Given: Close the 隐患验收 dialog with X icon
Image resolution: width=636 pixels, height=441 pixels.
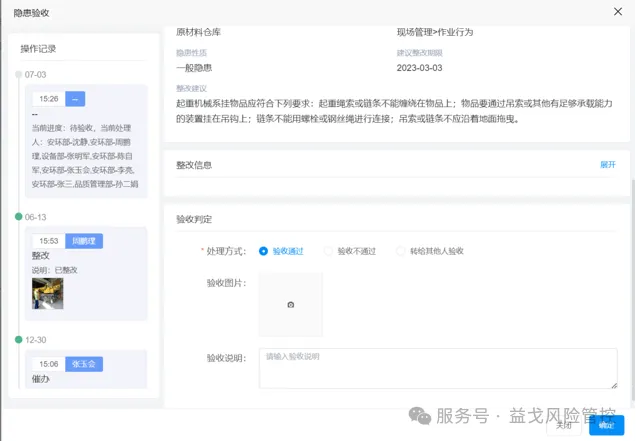Looking at the screenshot, I should pyautogui.click(x=618, y=11).
